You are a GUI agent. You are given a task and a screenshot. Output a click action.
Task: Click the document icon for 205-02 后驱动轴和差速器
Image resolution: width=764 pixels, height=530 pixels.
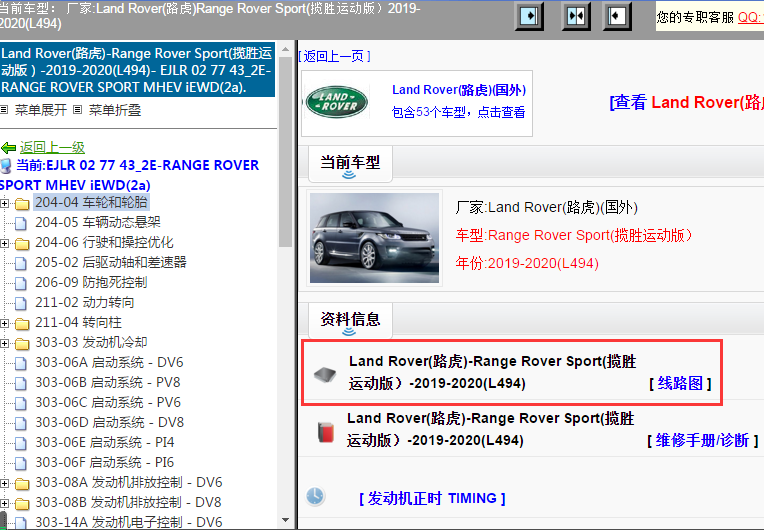20,263
